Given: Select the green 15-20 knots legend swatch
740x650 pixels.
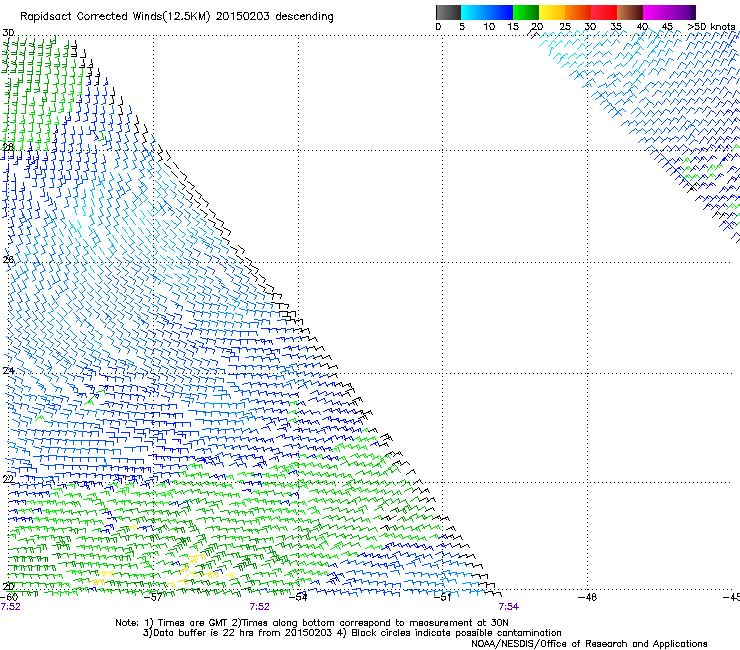Looking at the screenshot, I should (x=526, y=12).
